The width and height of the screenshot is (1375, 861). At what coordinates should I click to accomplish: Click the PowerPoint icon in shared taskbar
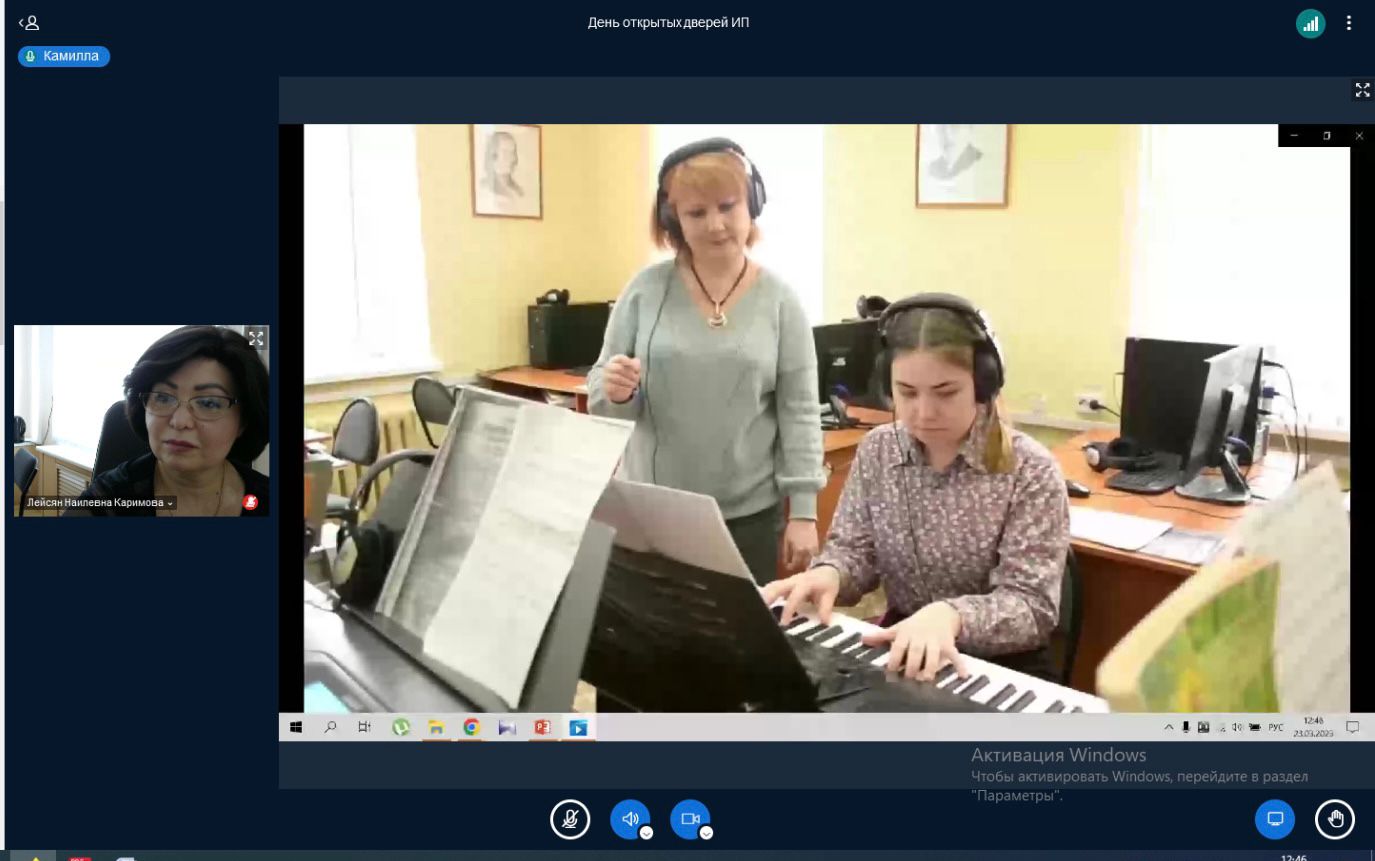coord(542,728)
